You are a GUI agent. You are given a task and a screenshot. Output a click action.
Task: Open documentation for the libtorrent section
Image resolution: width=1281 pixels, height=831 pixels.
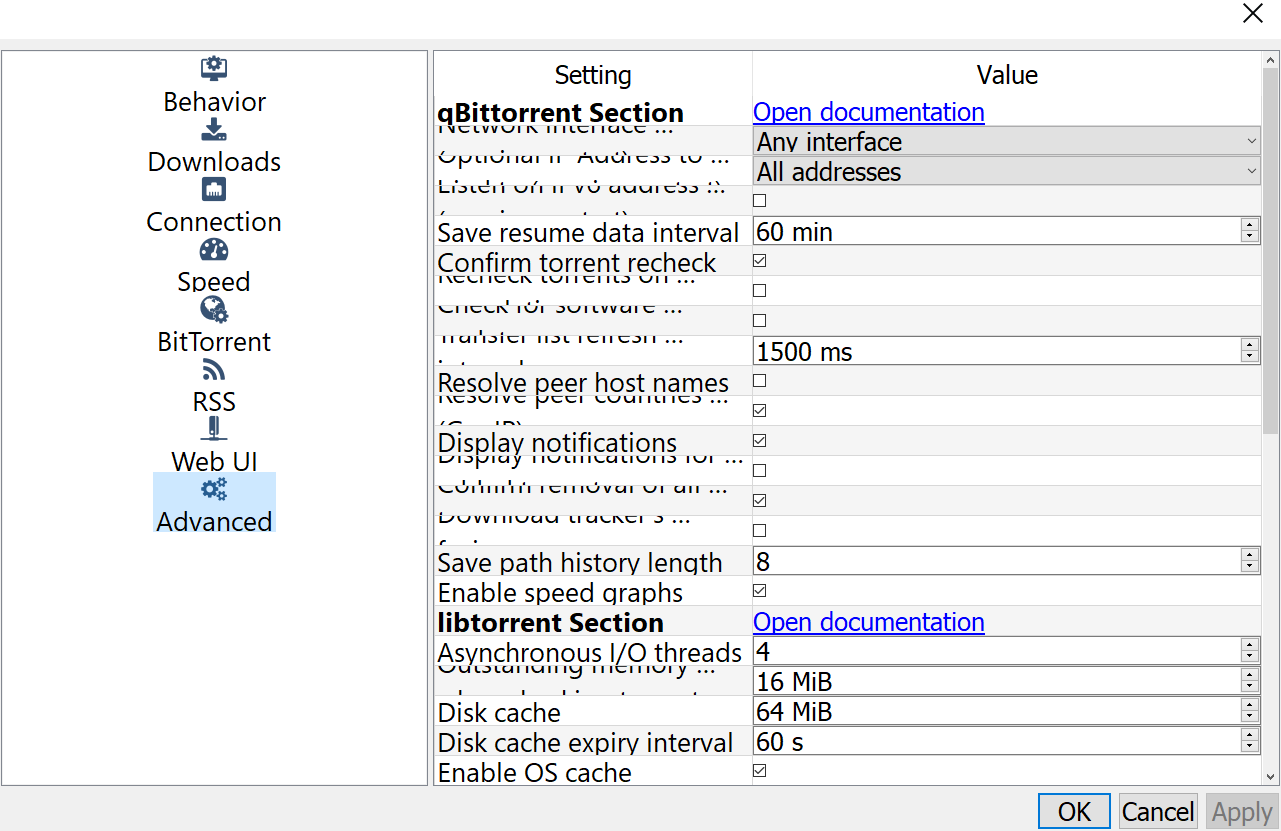[x=868, y=622]
